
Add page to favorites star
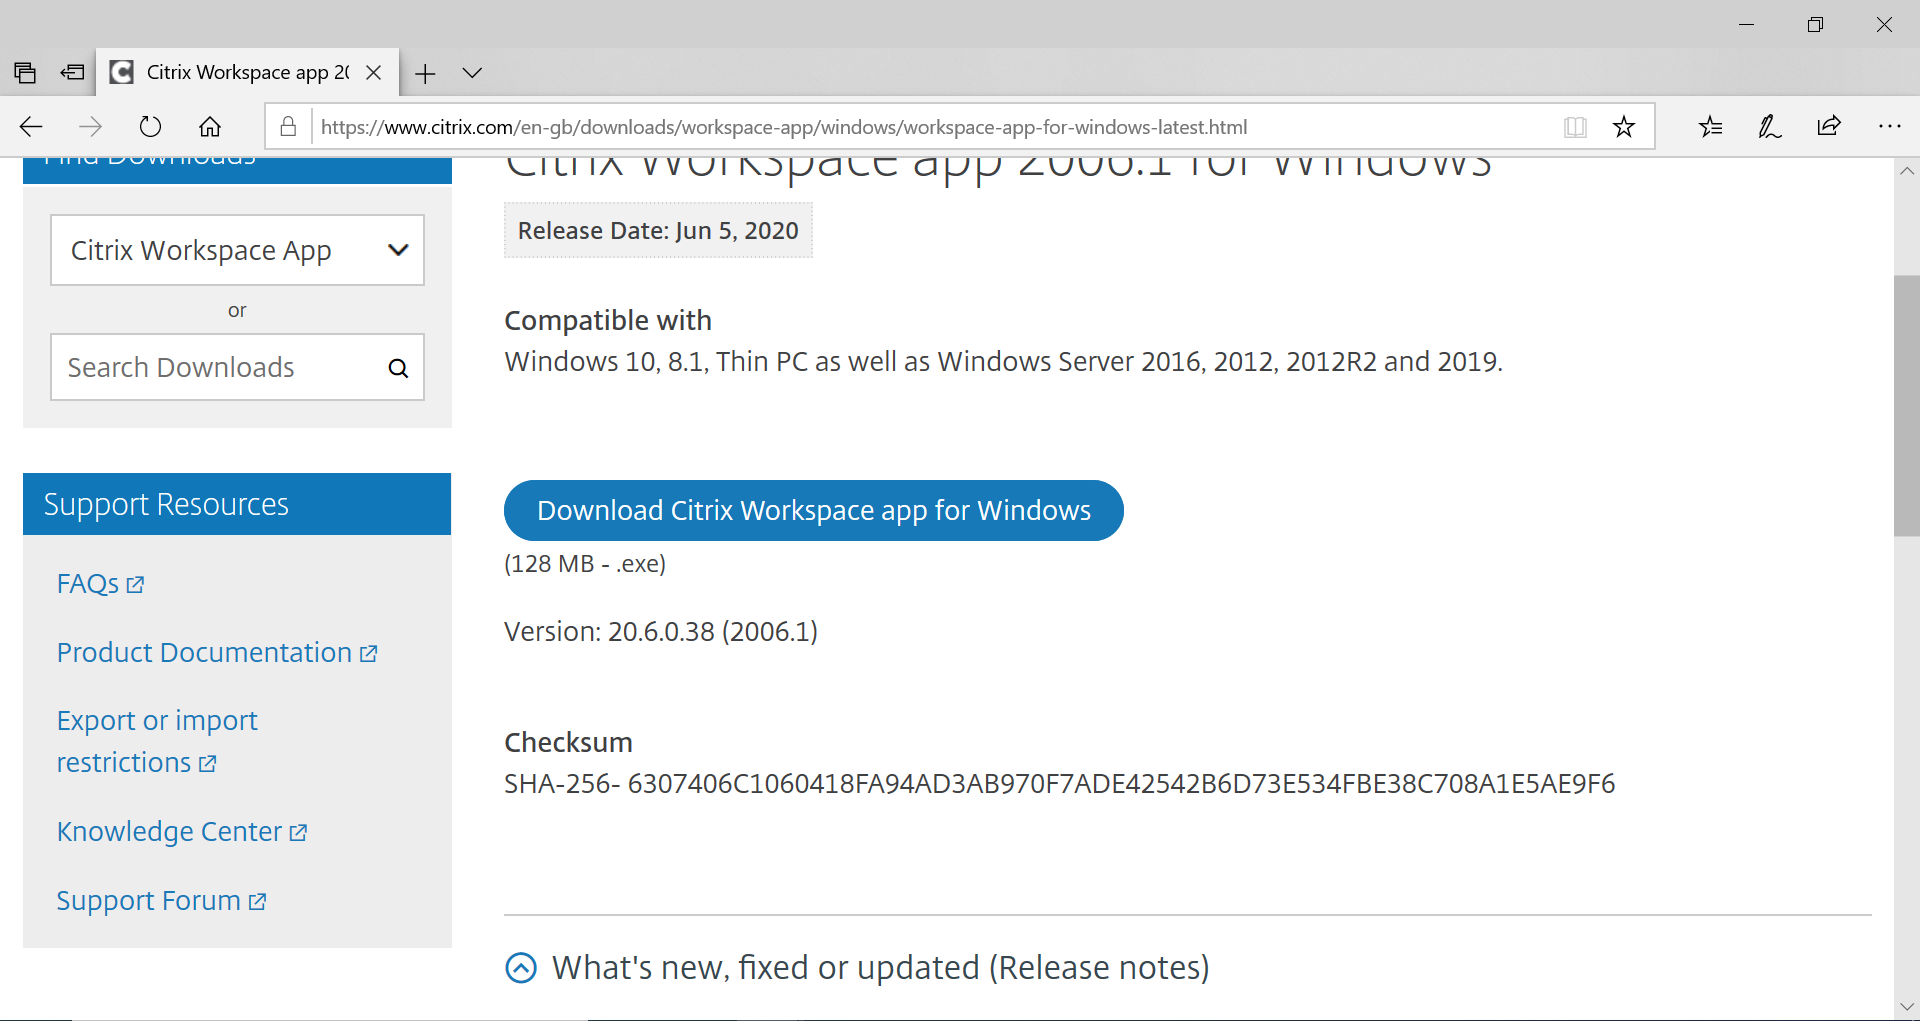pyautogui.click(x=1624, y=127)
